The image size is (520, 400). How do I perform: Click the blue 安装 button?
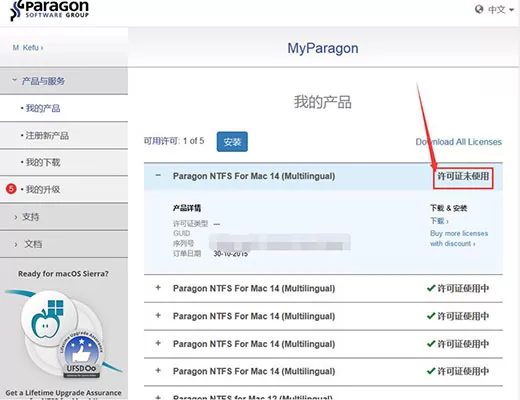[x=232, y=142]
